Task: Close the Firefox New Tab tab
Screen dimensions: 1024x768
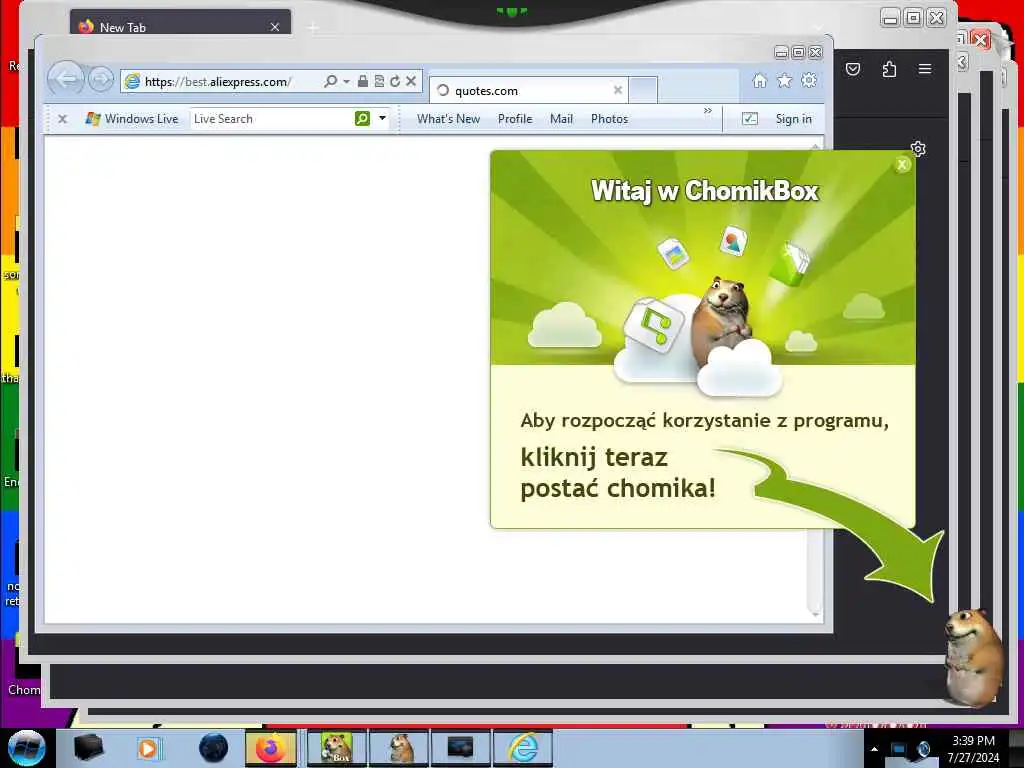Action: (275, 27)
